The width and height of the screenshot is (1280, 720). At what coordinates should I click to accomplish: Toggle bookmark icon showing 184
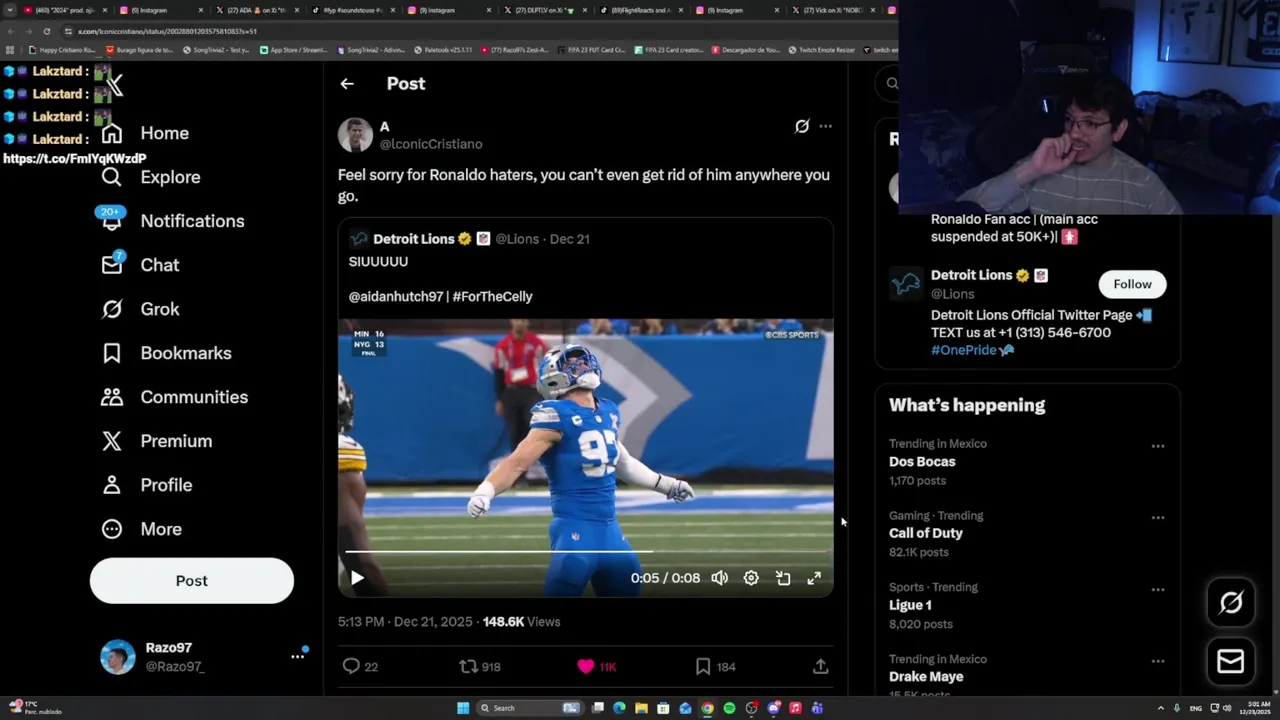703,666
